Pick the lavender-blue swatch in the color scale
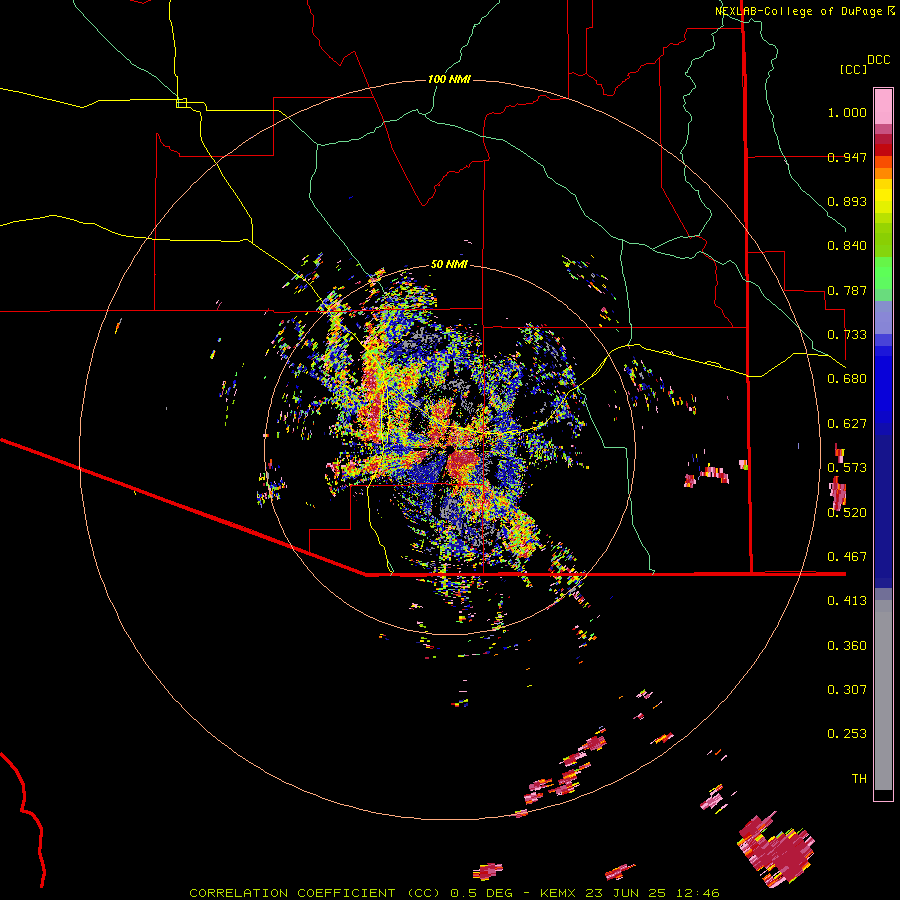Image resolution: width=900 pixels, height=900 pixels. click(x=883, y=317)
